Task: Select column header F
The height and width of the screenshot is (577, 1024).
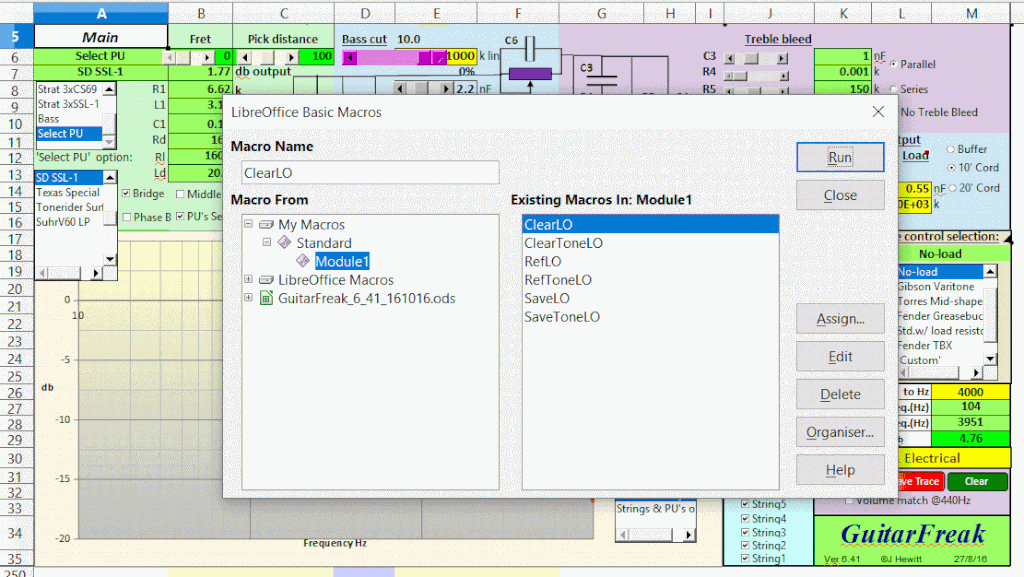Action: point(518,13)
